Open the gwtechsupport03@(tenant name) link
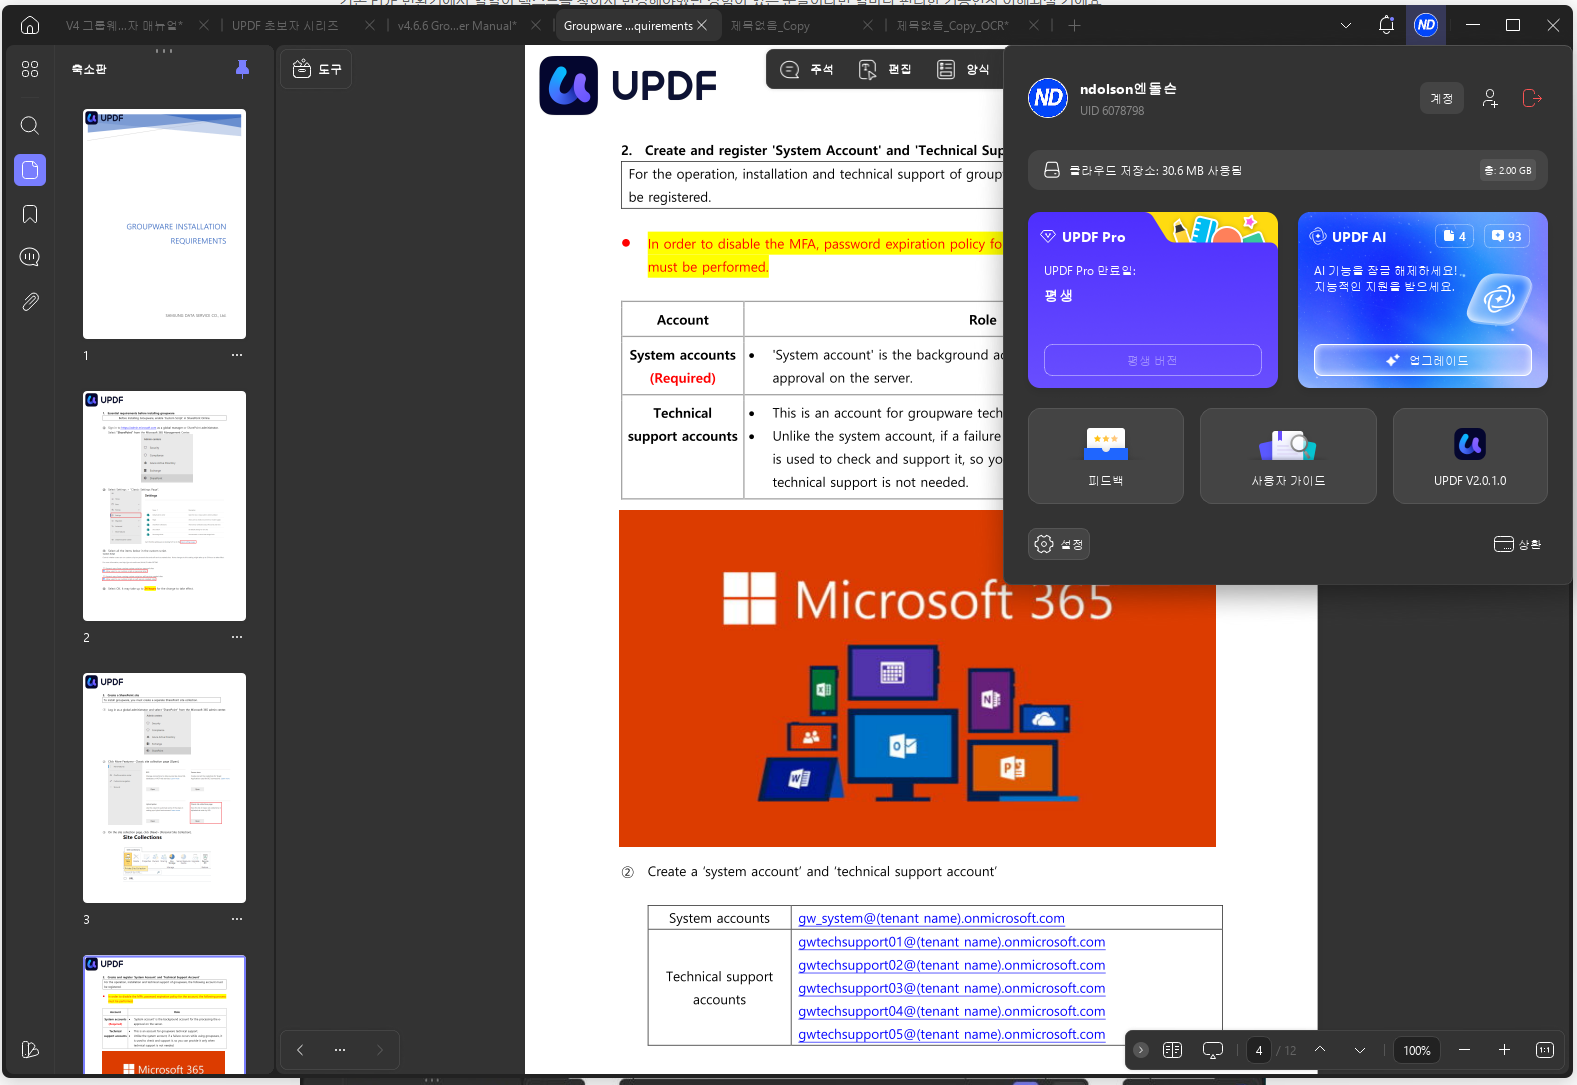 point(952,988)
